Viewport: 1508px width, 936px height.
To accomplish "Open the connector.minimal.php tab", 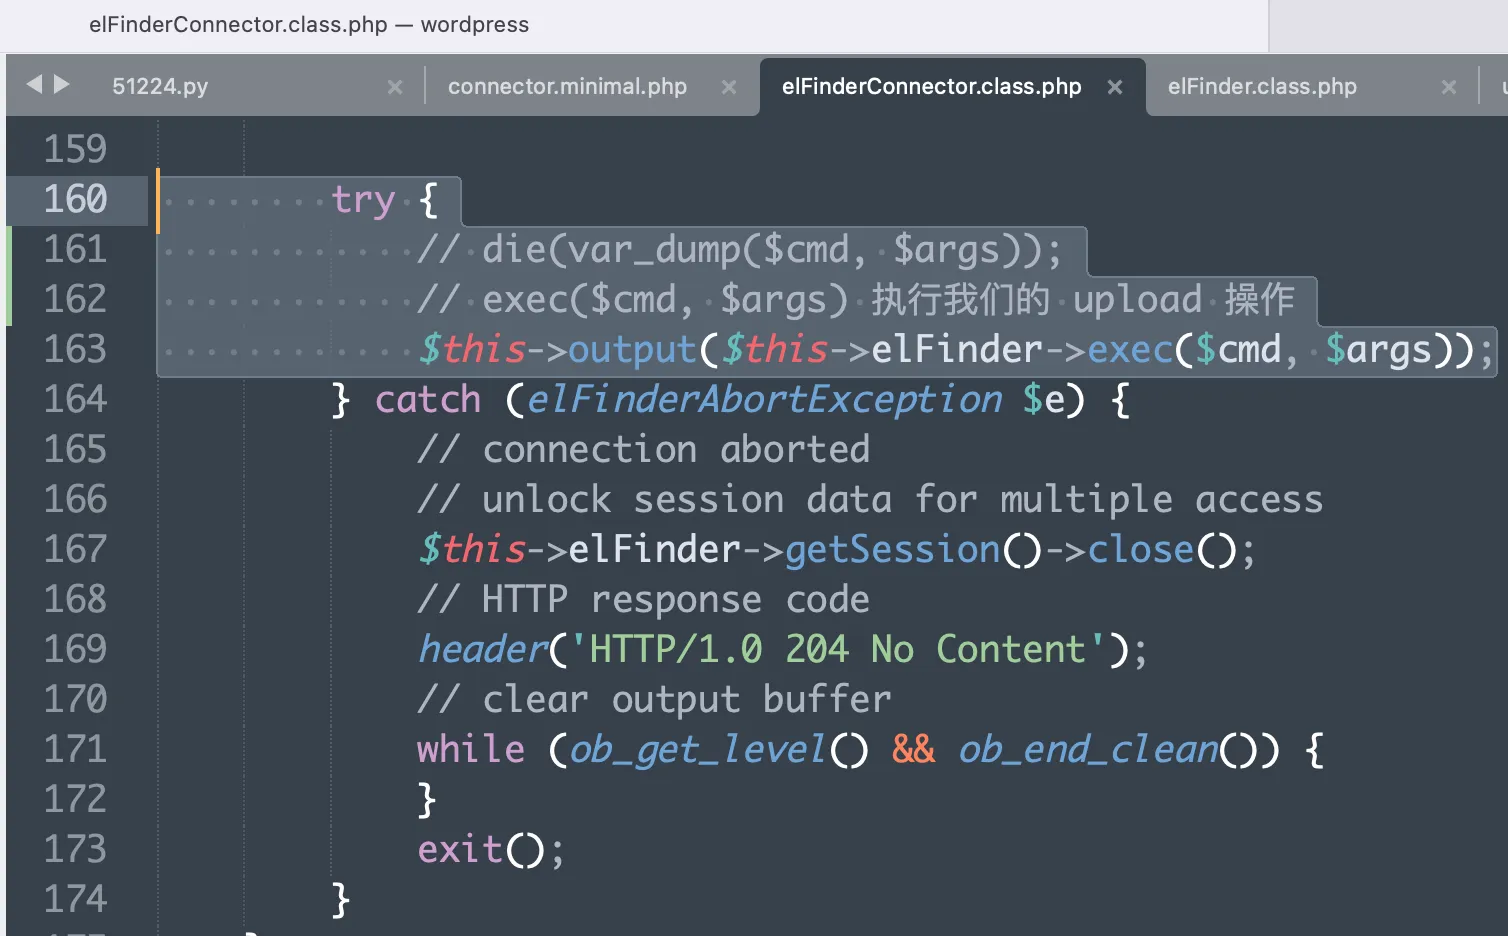I will 567,87.
